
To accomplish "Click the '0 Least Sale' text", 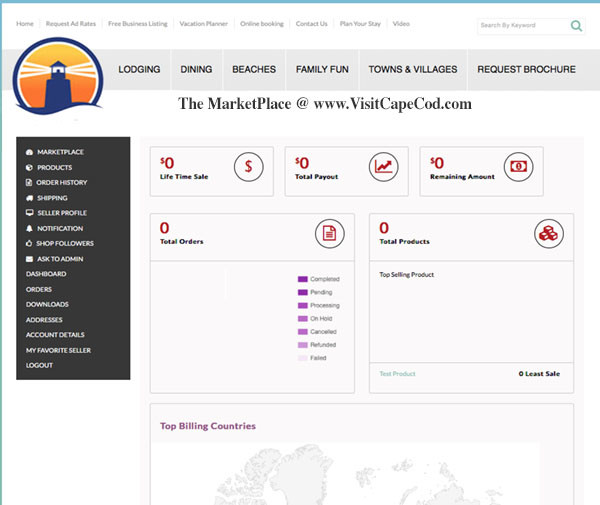I will pos(539,374).
